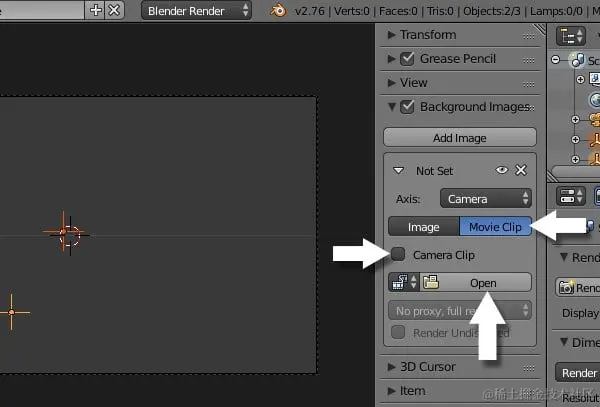Collapse the Dimensions panel in Properties editor
600x407 pixels.
564,342
